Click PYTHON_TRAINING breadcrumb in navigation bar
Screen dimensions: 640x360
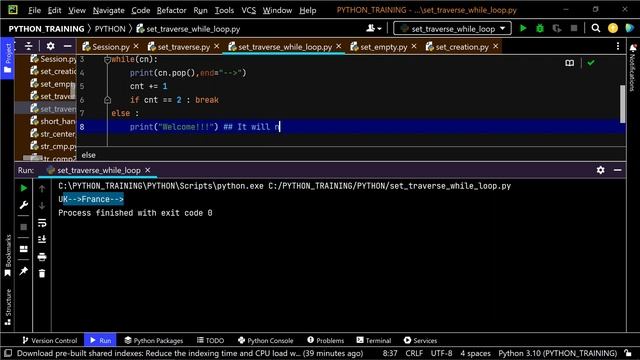pyautogui.click(x=46, y=29)
